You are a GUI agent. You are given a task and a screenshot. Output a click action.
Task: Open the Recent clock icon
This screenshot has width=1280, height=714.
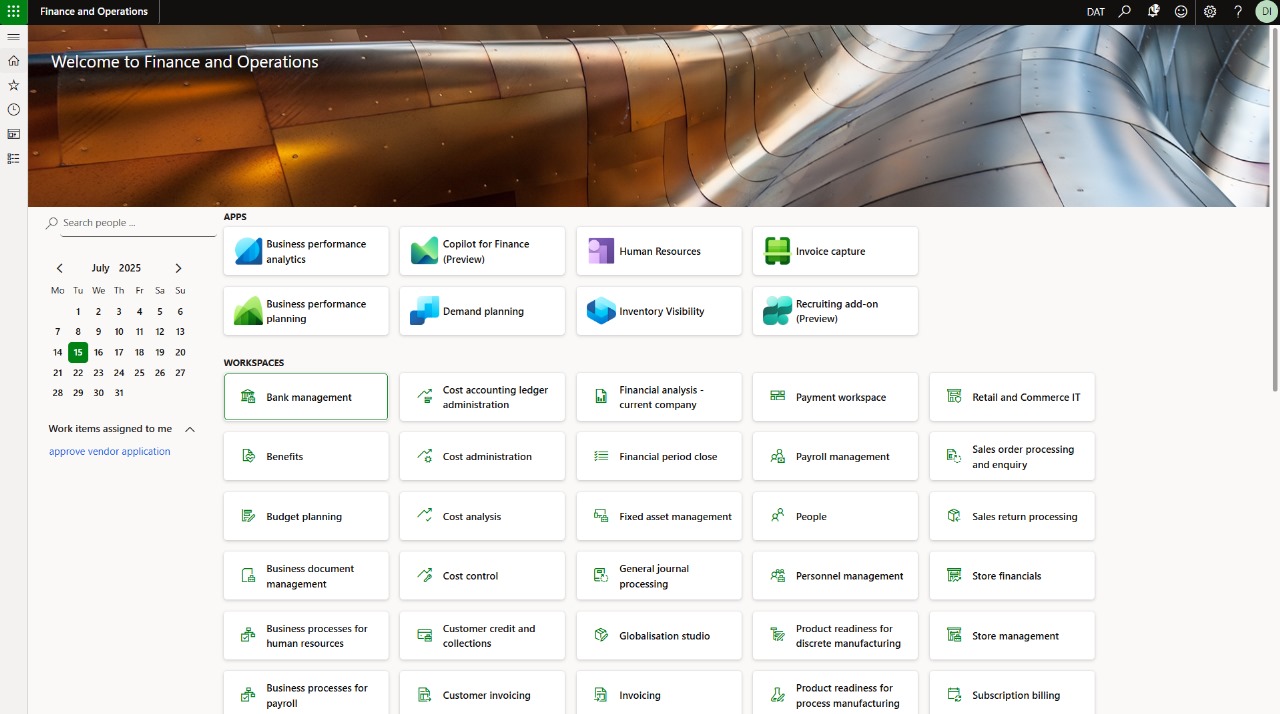tap(13, 110)
